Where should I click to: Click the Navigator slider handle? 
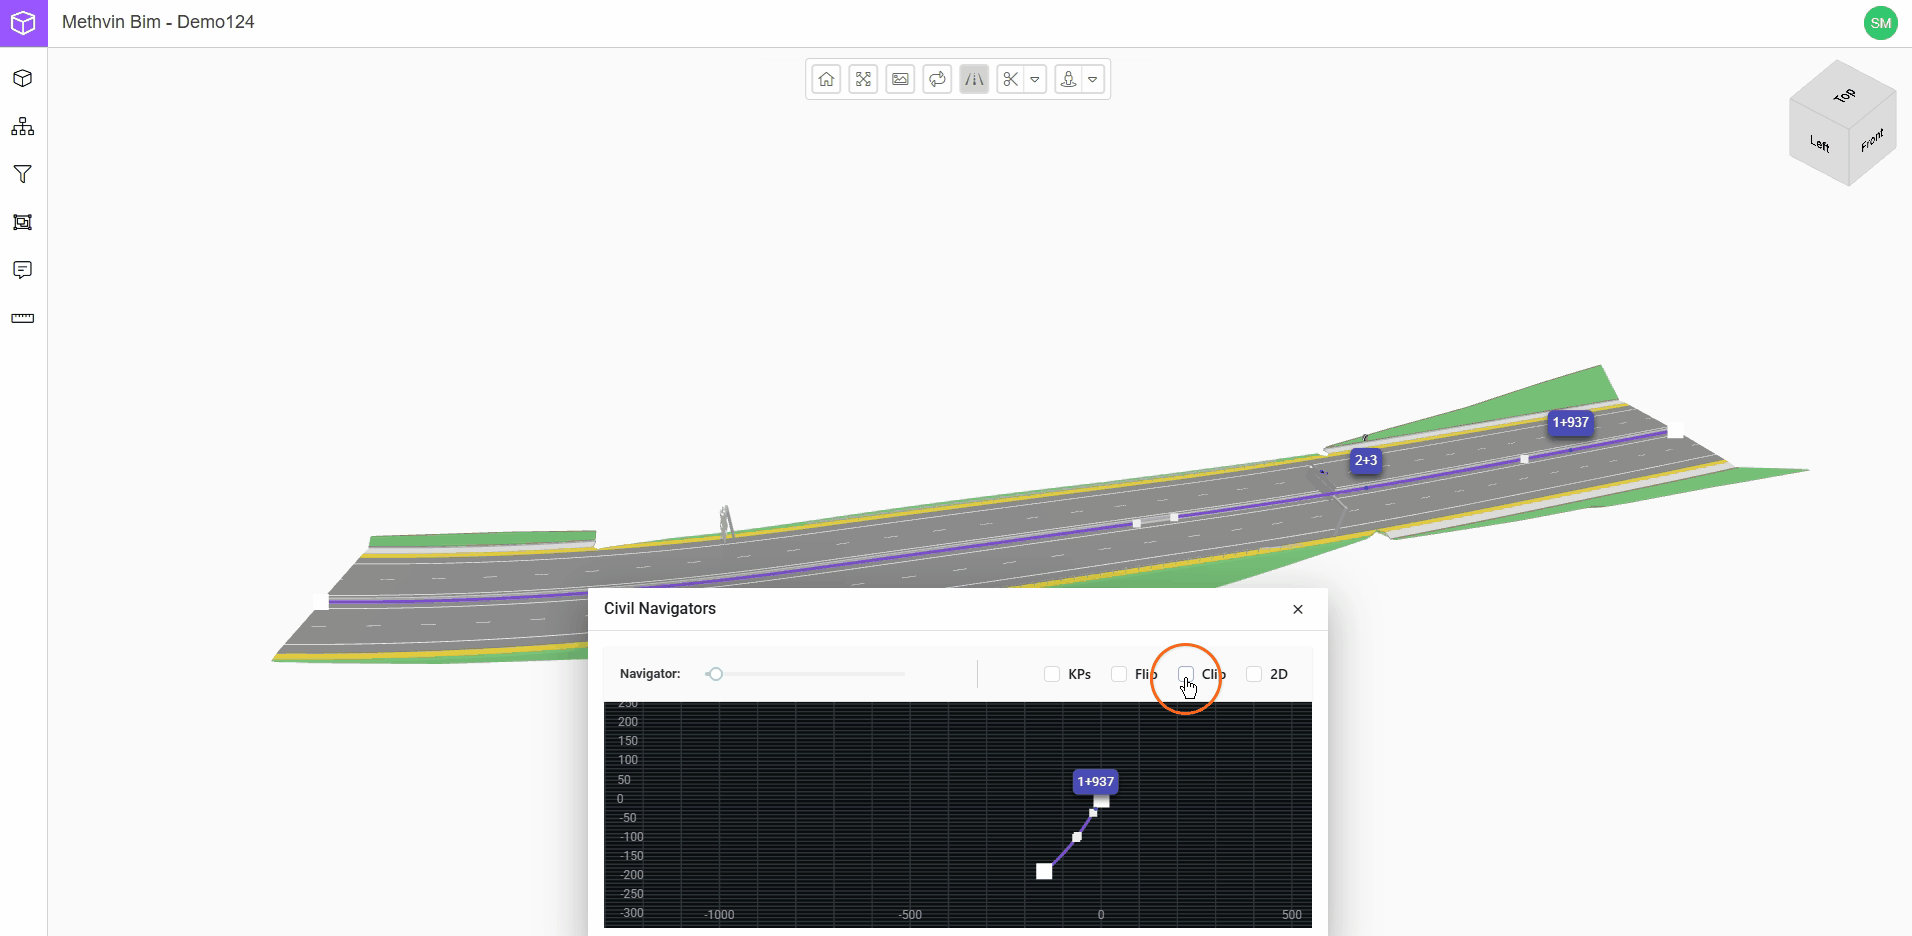tap(715, 674)
